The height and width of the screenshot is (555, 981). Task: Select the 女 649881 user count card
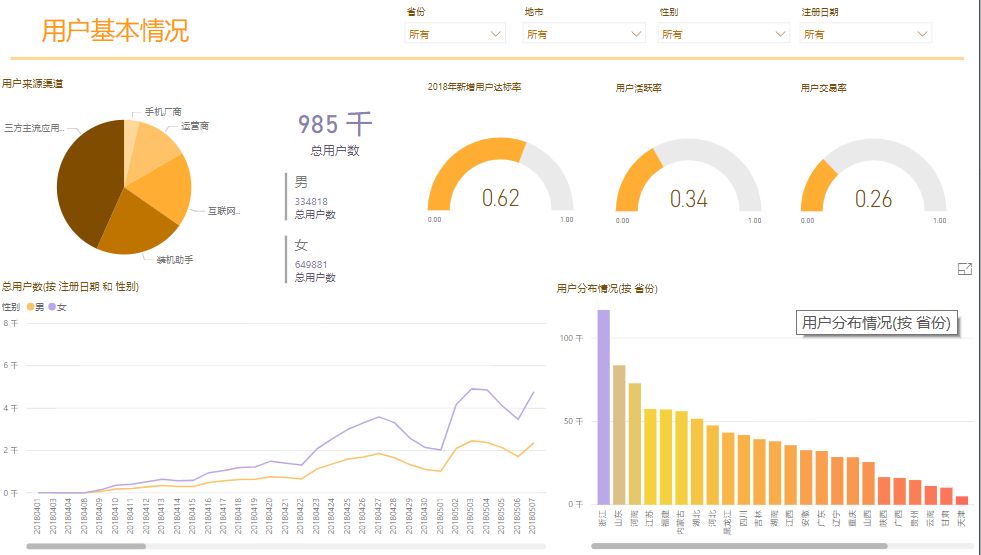[315, 260]
